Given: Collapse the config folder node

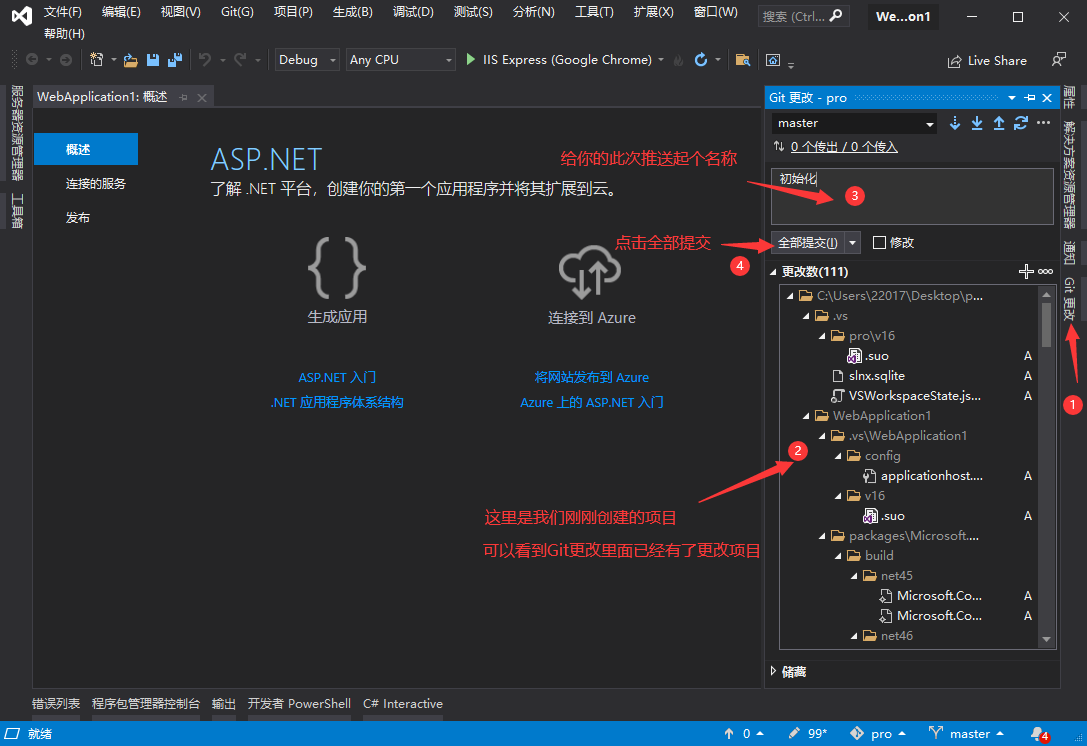Looking at the screenshot, I should click(838, 456).
